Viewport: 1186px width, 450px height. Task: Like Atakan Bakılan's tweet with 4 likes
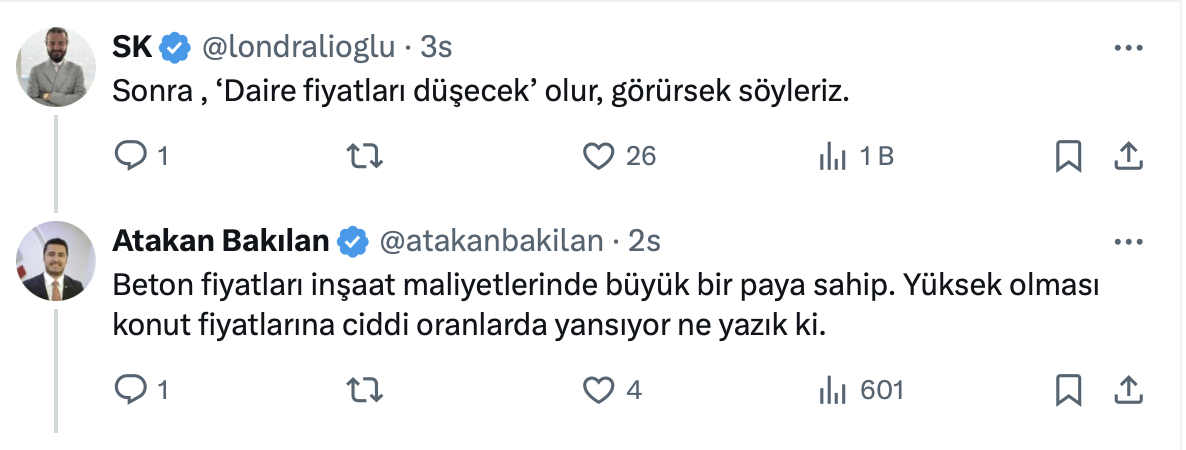coord(598,390)
